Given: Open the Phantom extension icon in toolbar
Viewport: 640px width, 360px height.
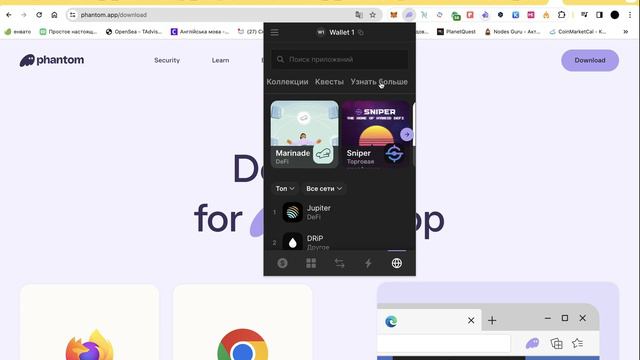Looking at the screenshot, I should tap(409, 15).
